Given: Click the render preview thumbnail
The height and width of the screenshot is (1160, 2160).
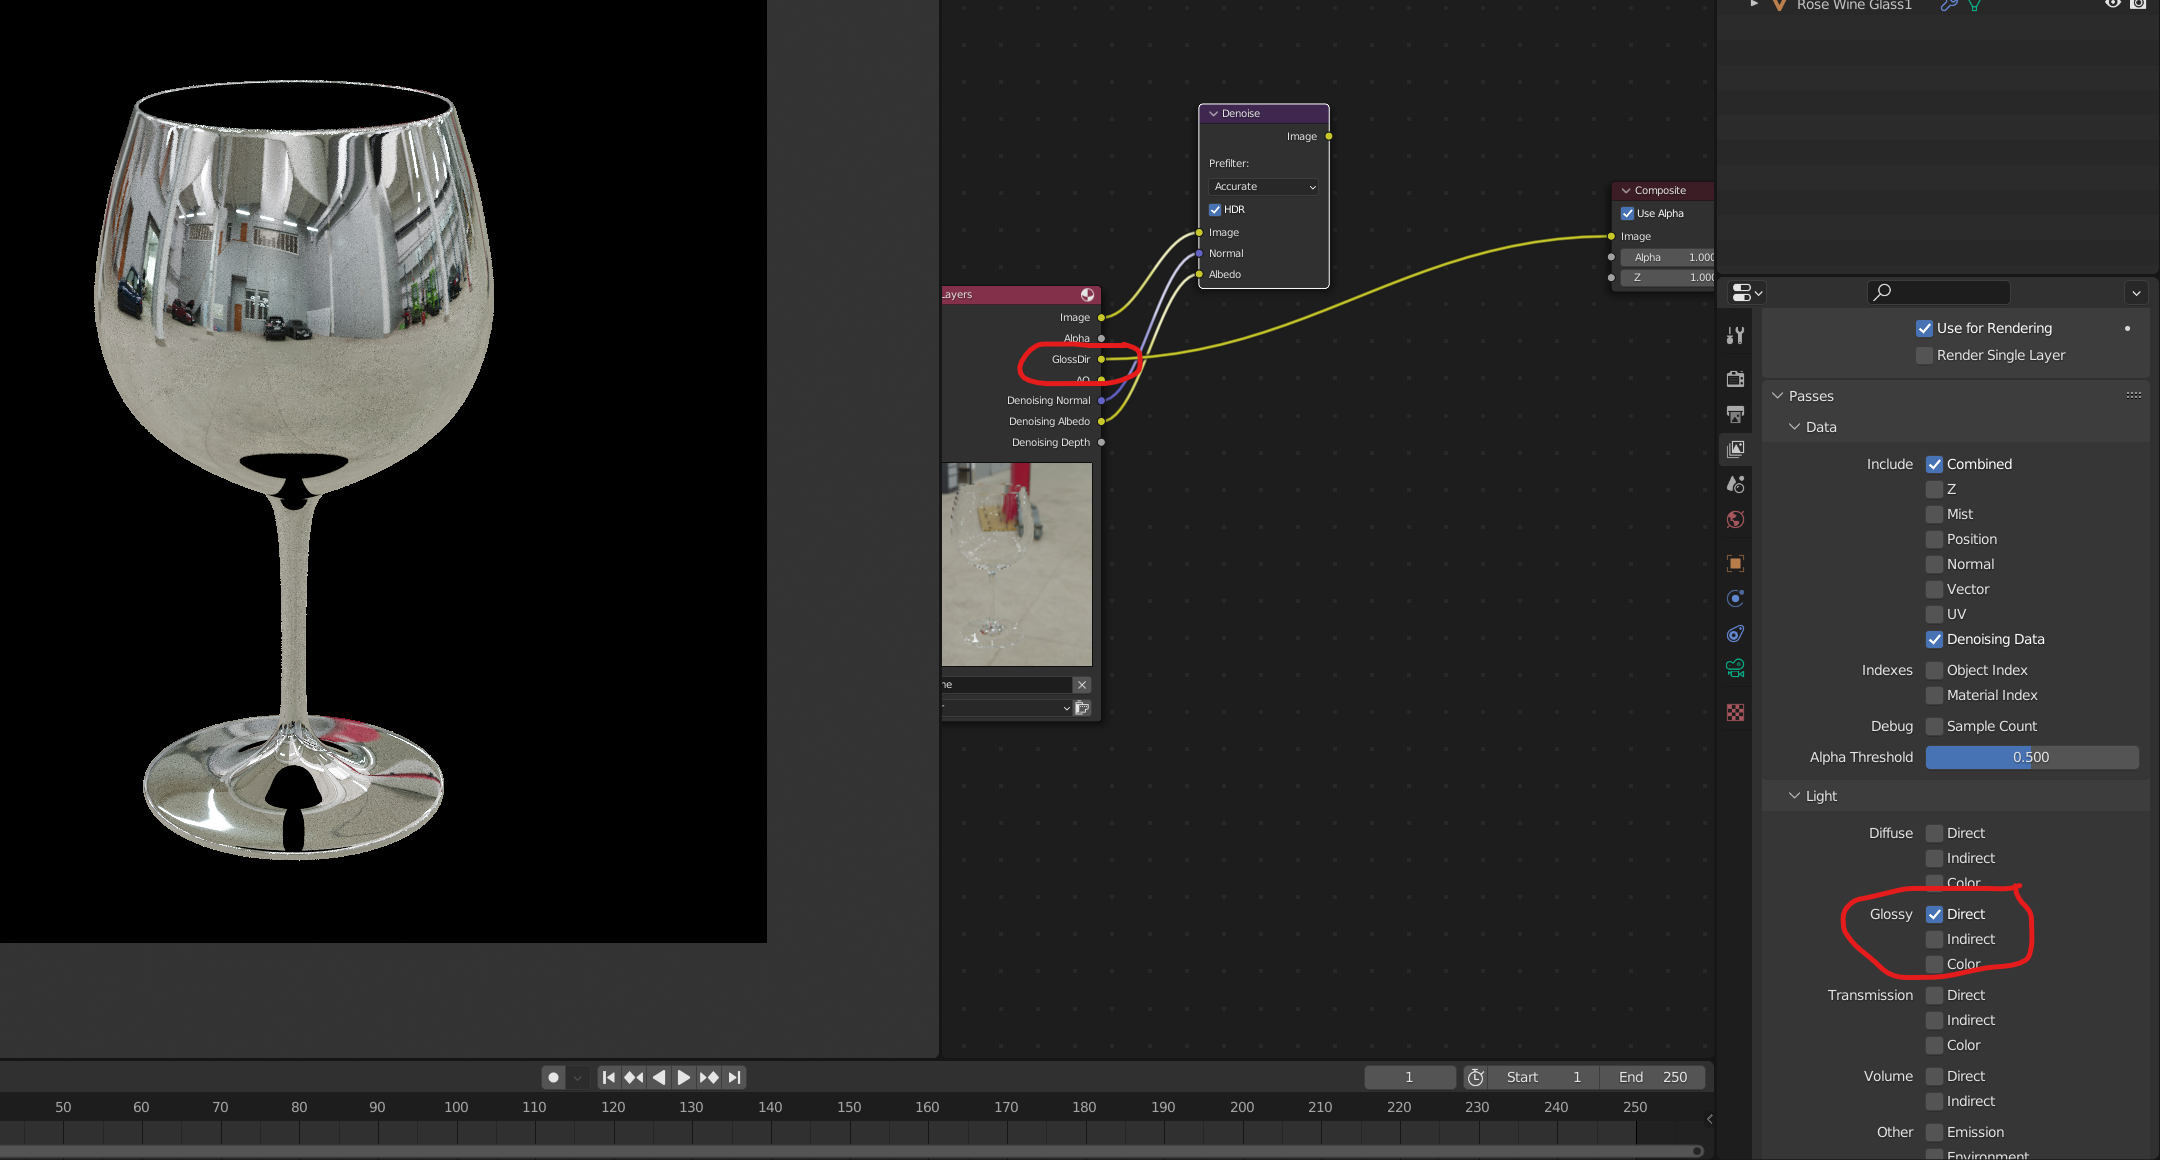Looking at the screenshot, I should pos(1017,563).
